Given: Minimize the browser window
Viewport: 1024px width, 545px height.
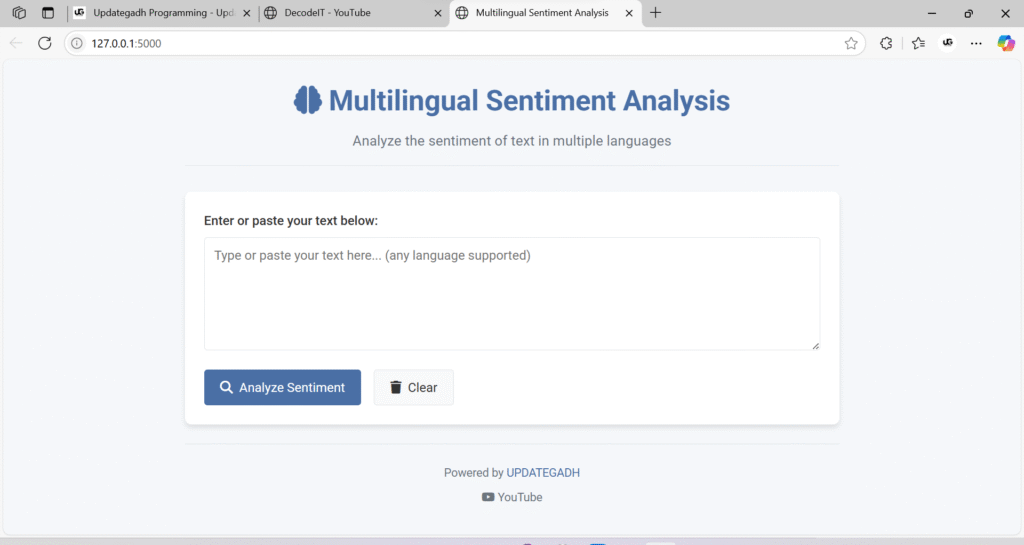Looking at the screenshot, I should (932, 13).
